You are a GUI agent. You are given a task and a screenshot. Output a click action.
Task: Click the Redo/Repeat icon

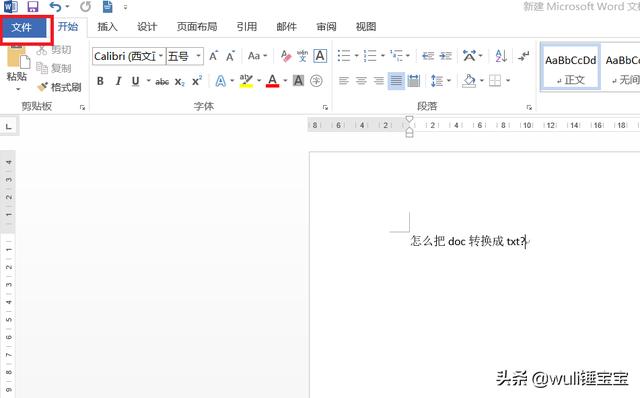click(x=85, y=7)
